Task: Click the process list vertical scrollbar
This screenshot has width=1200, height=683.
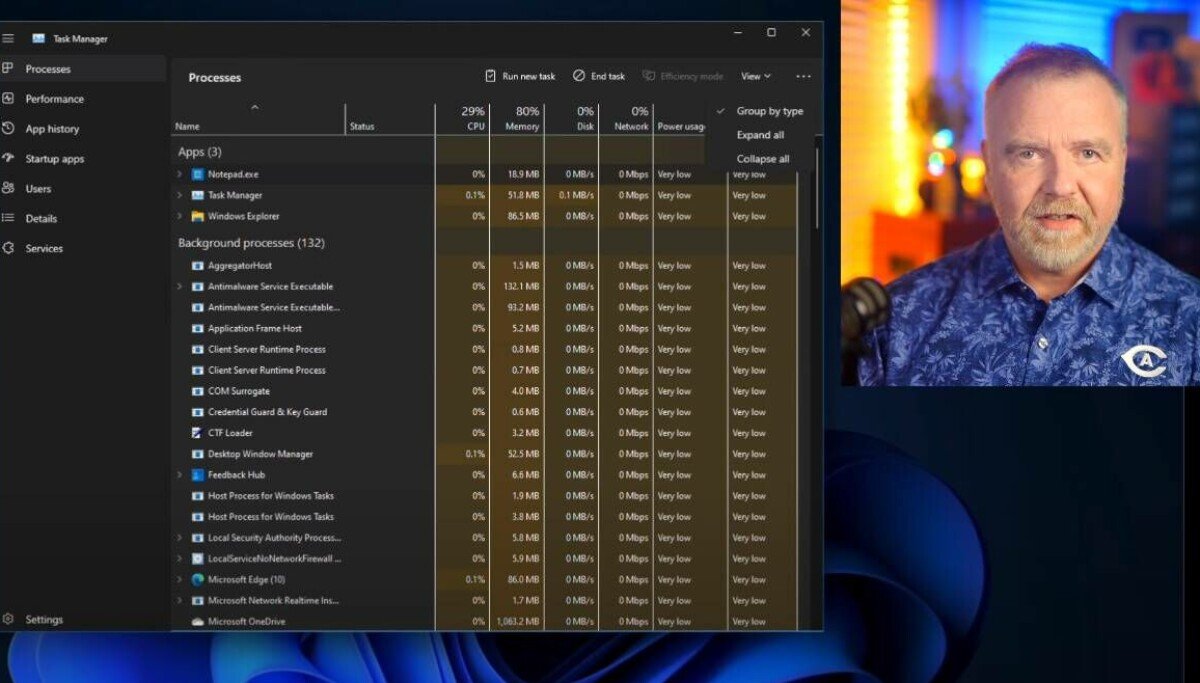Action: [818, 190]
